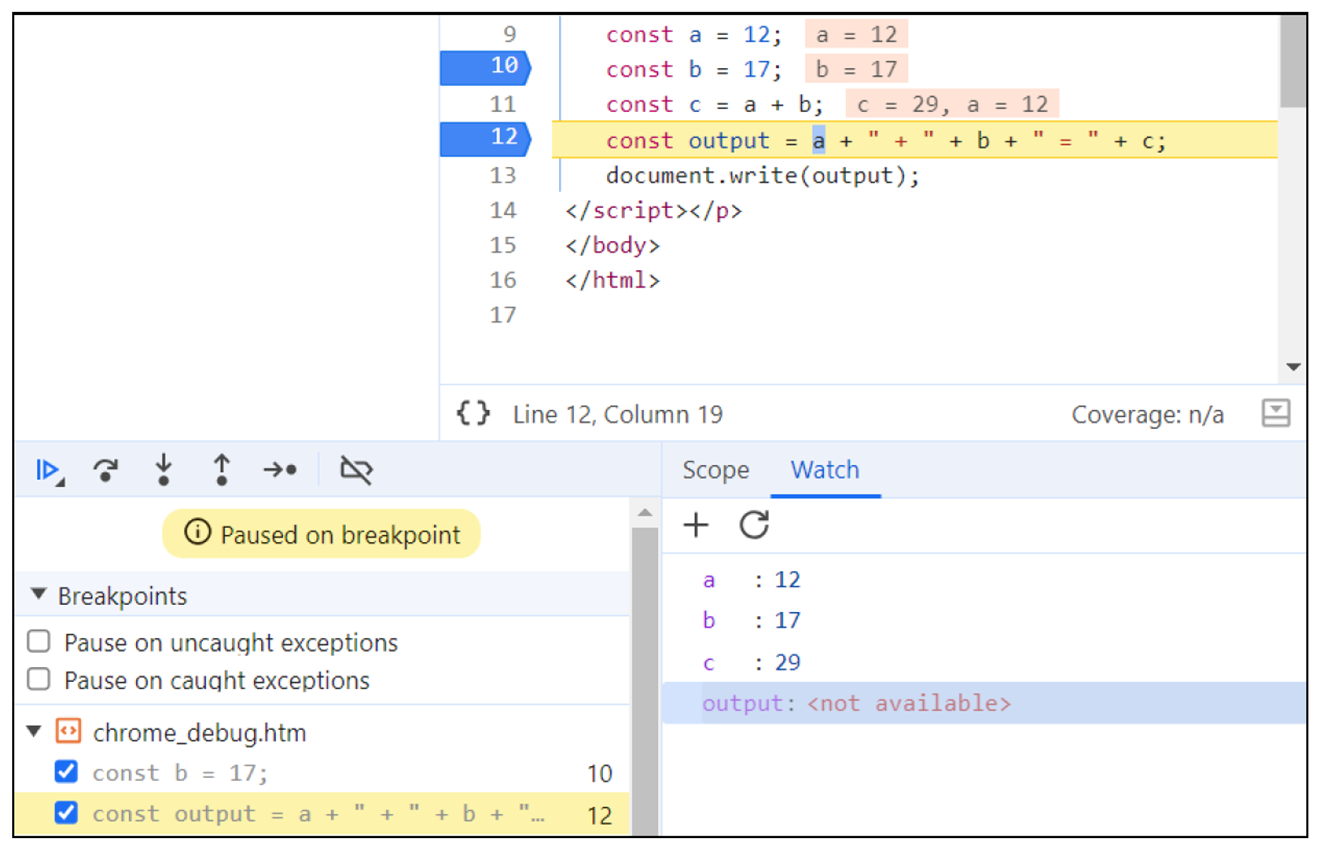Screen dimensions: 1324x854
Task: Click the Deactivate breakpoints icon
Action: [356, 469]
